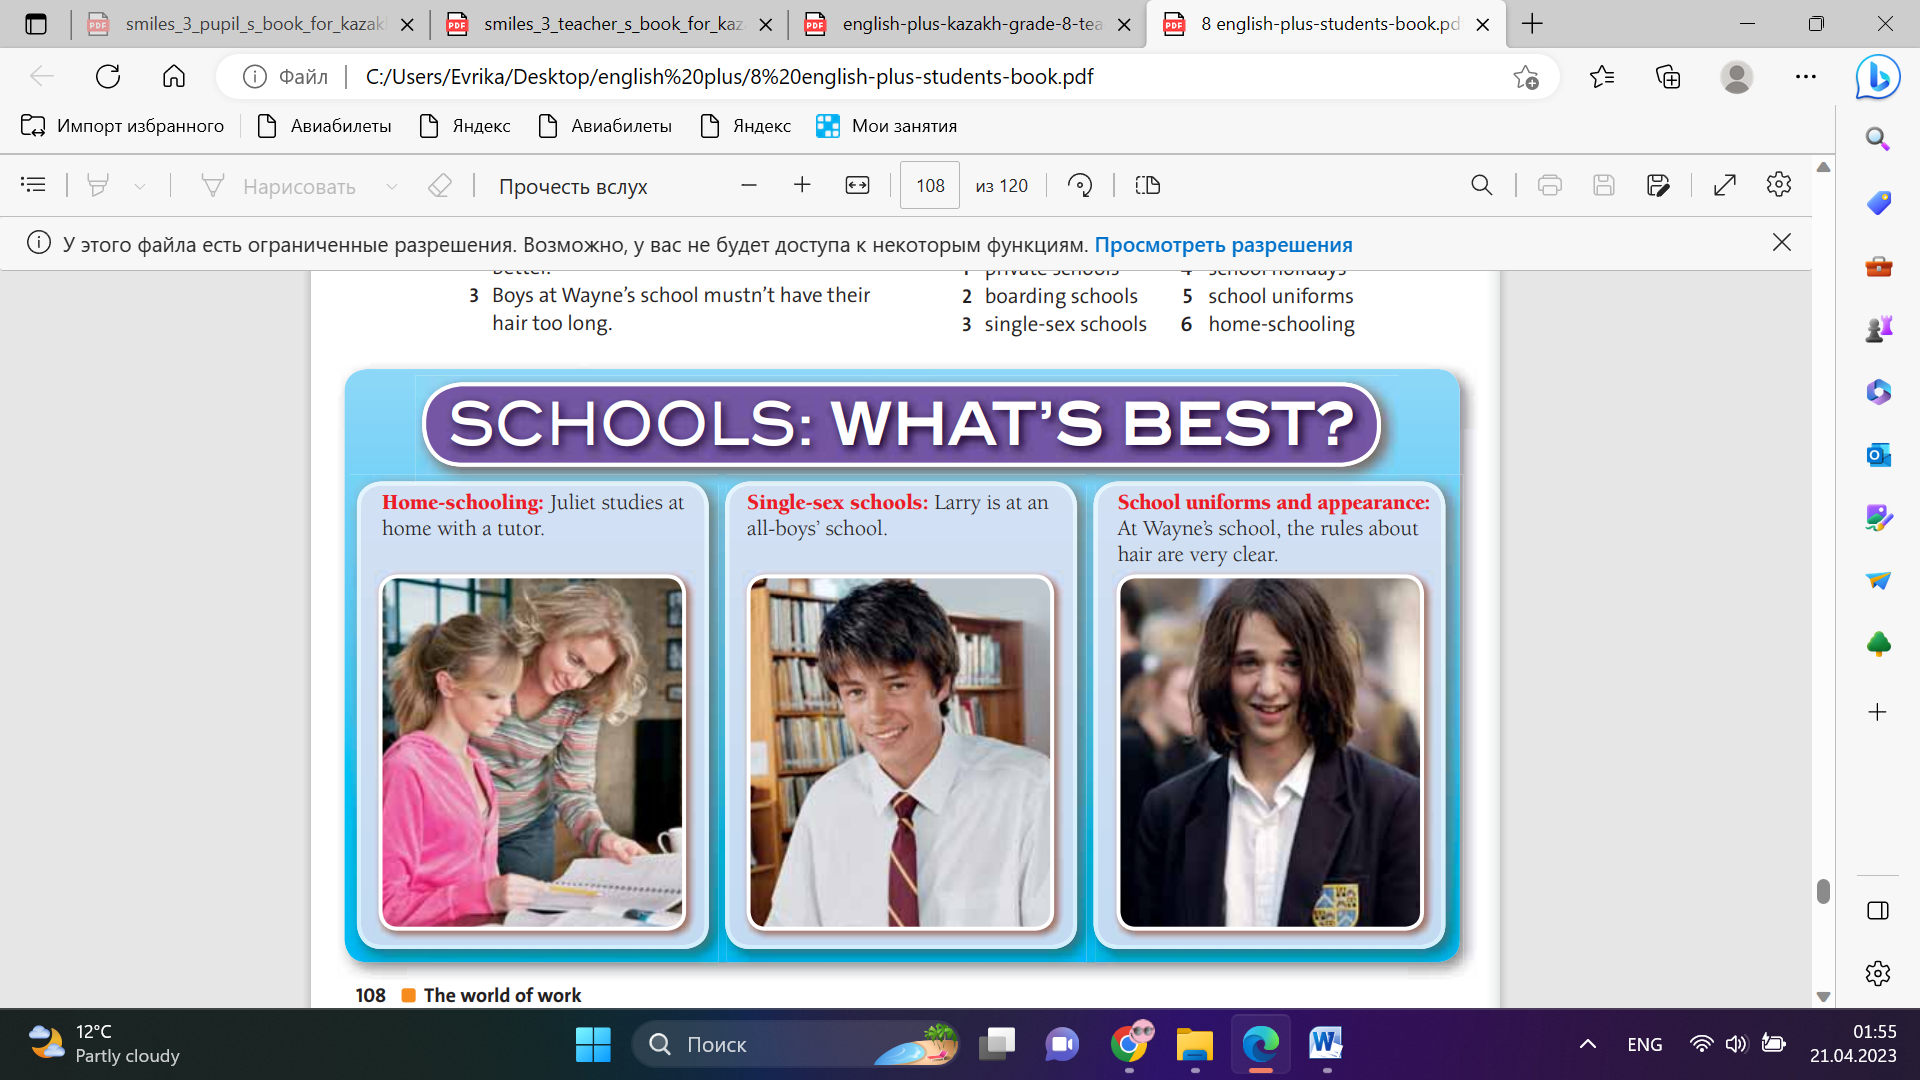Click Прочесть вслух read aloud button
Screen dimensions: 1920x1080
pos(572,187)
